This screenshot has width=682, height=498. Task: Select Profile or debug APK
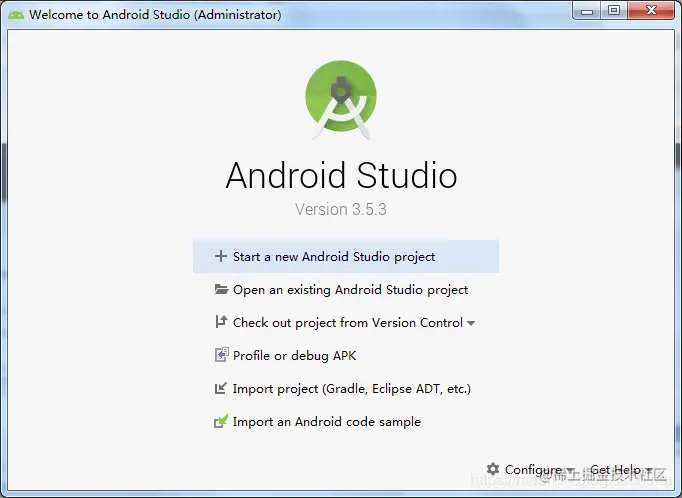click(294, 356)
